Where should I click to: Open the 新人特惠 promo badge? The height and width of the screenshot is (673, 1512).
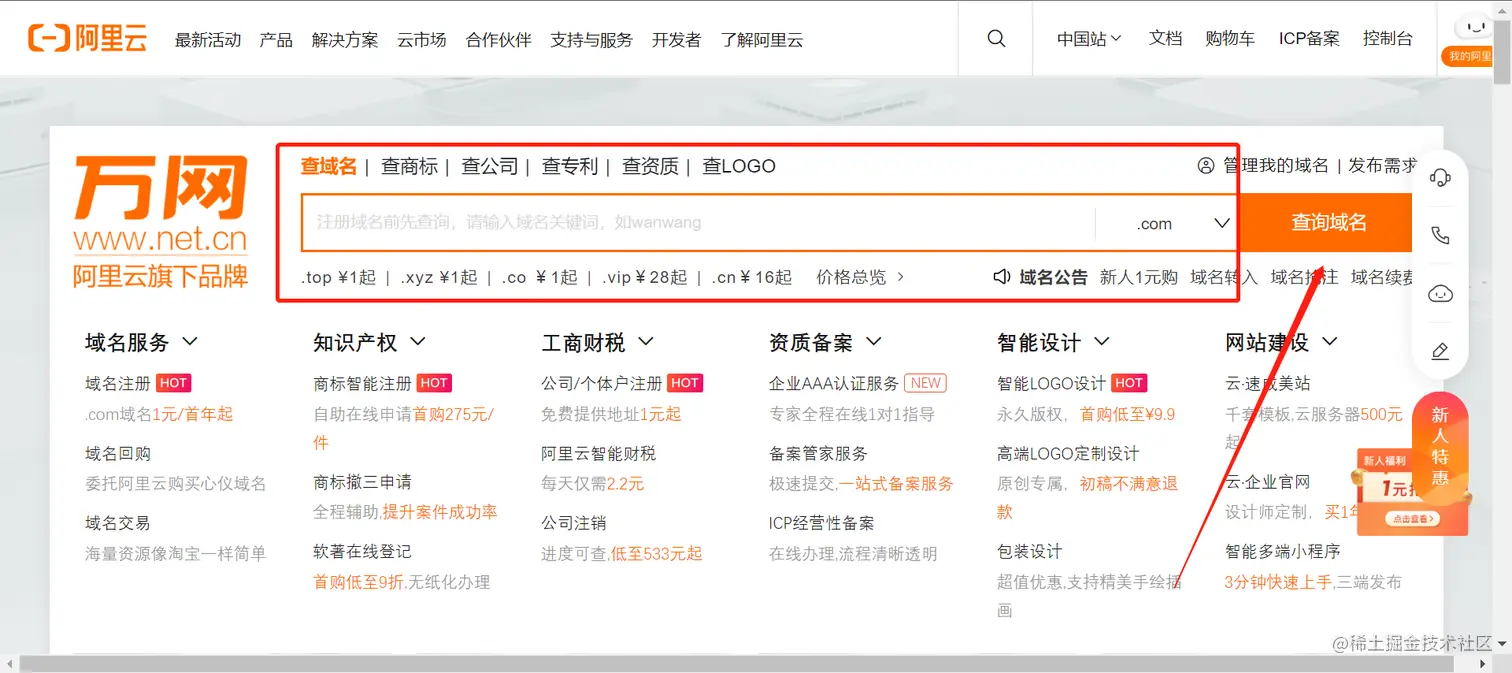pos(1440,444)
